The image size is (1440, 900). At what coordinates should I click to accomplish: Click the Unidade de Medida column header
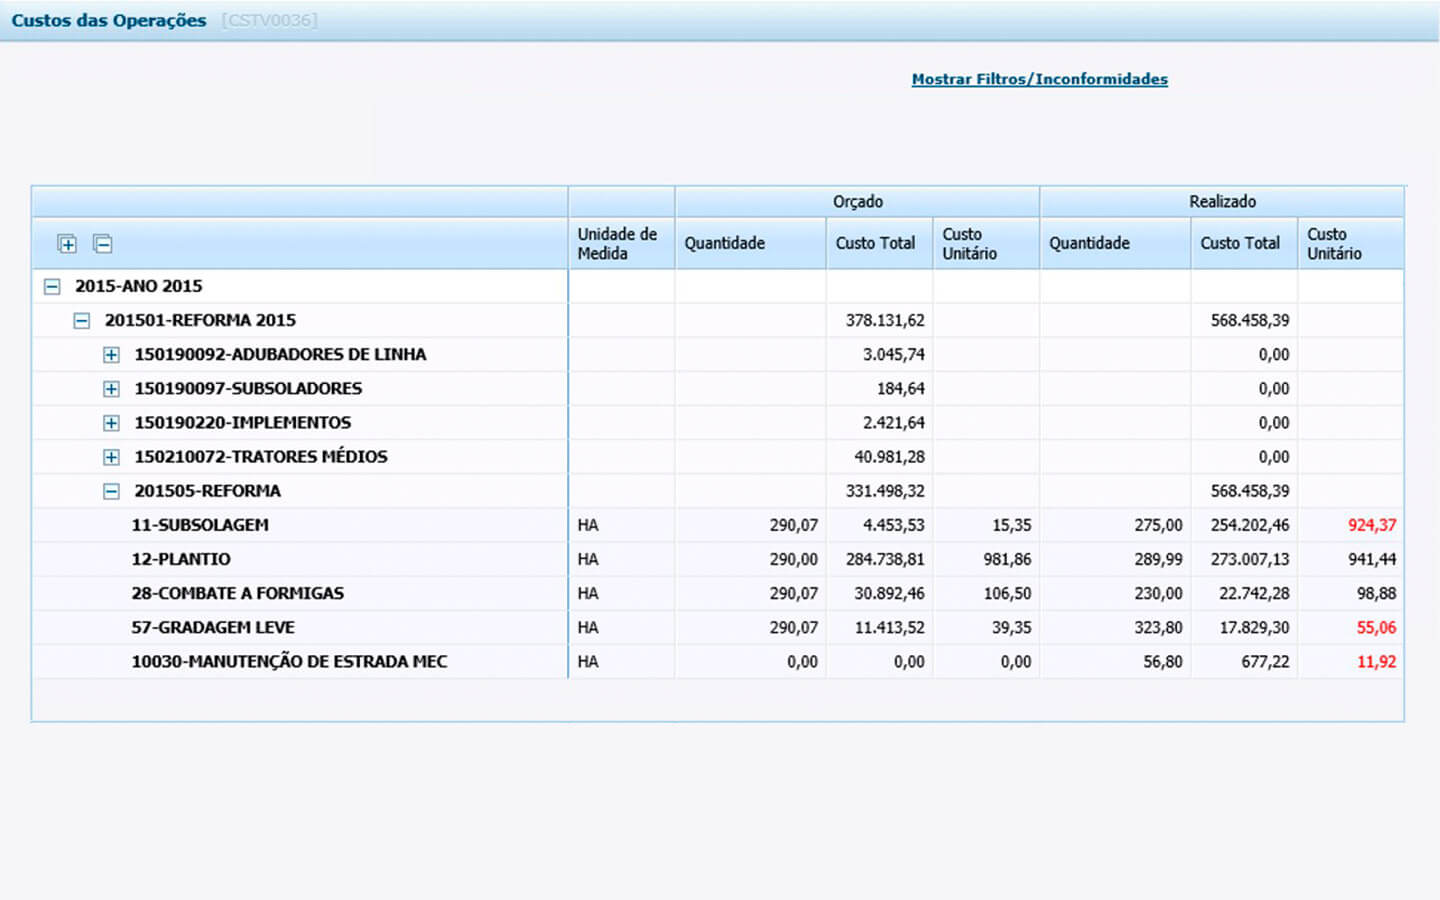coord(617,243)
